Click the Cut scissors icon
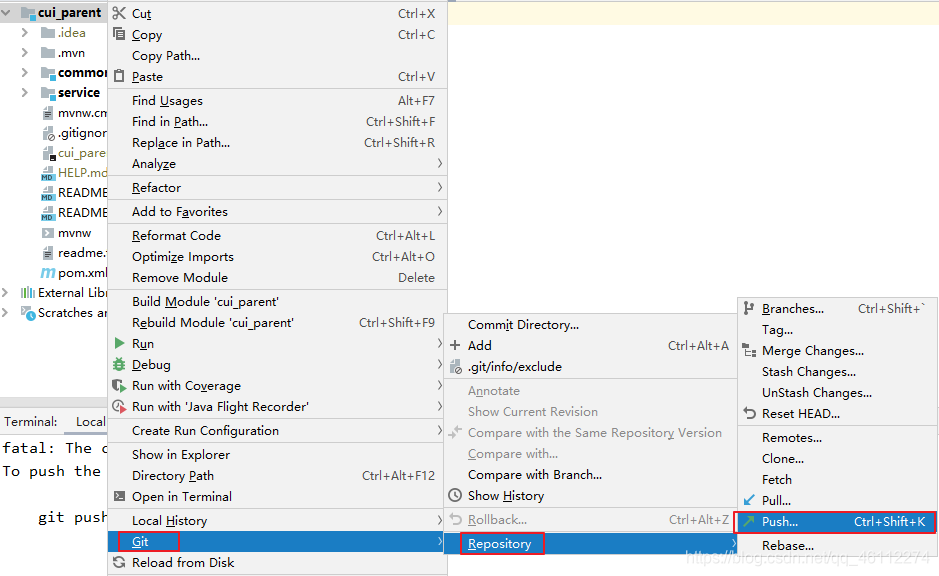This screenshot has width=939, height=576. coord(119,13)
